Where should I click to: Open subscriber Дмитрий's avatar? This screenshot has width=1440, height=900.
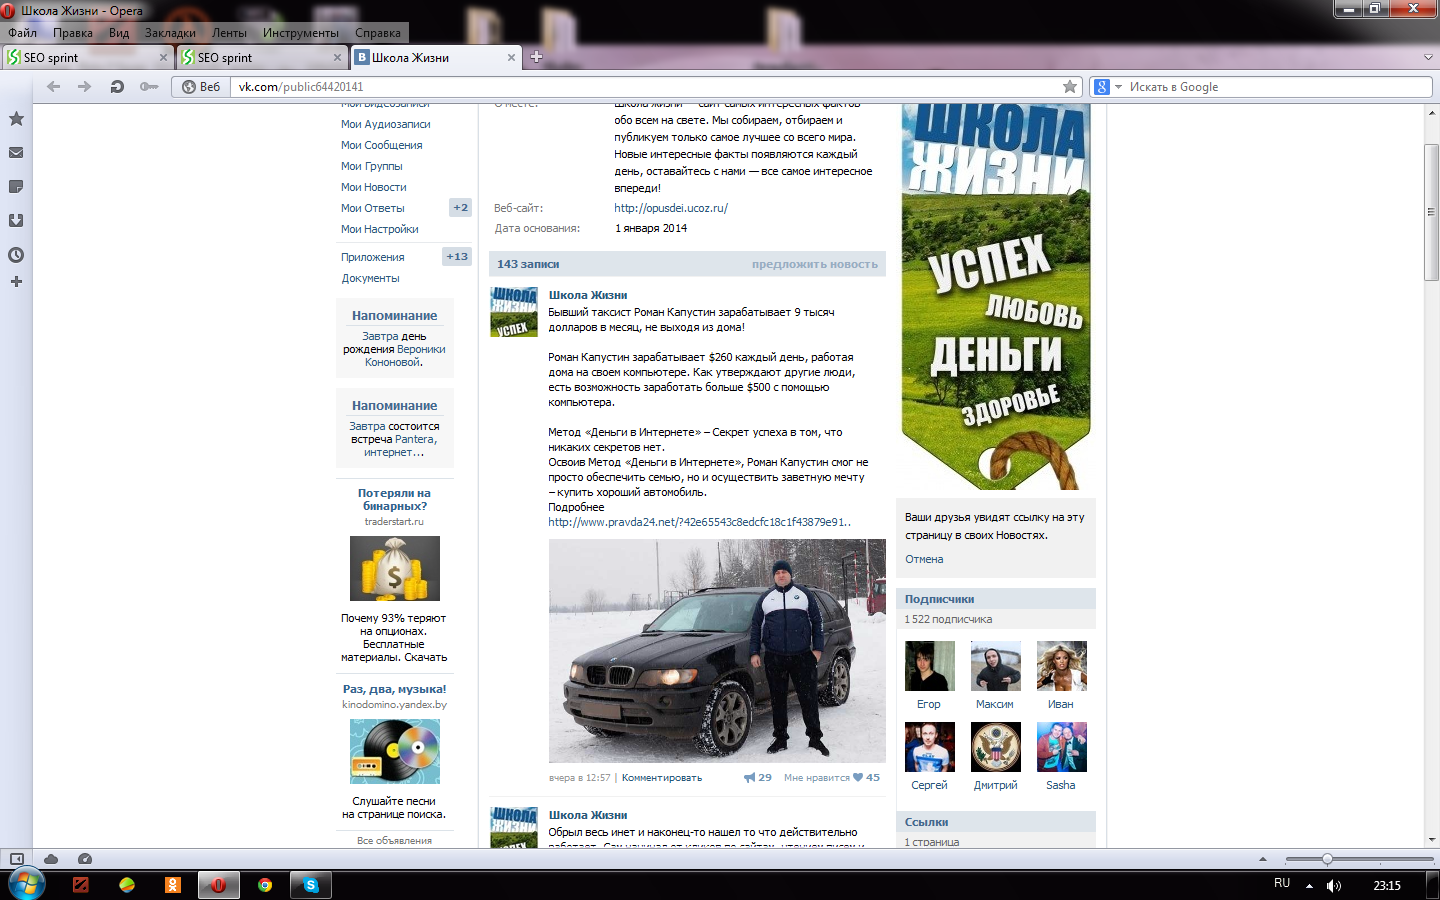[x=996, y=747]
